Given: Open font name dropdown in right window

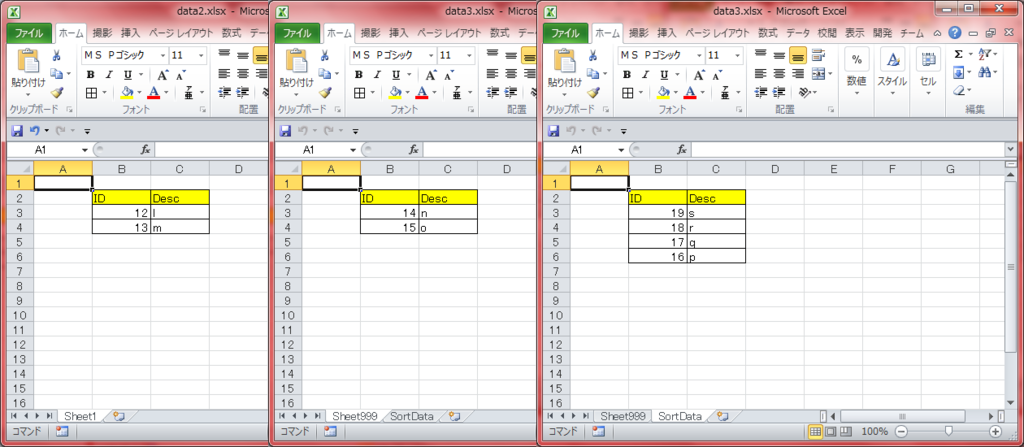Looking at the screenshot, I should tap(699, 56).
